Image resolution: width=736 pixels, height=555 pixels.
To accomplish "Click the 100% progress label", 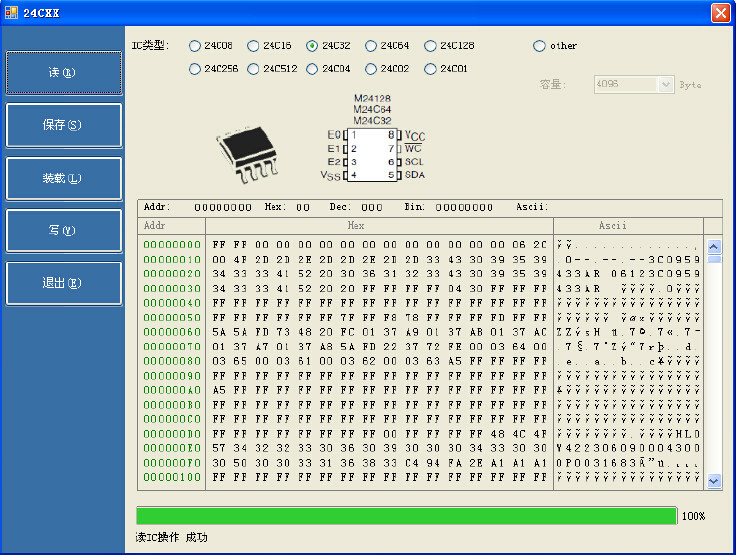I will click(x=693, y=516).
